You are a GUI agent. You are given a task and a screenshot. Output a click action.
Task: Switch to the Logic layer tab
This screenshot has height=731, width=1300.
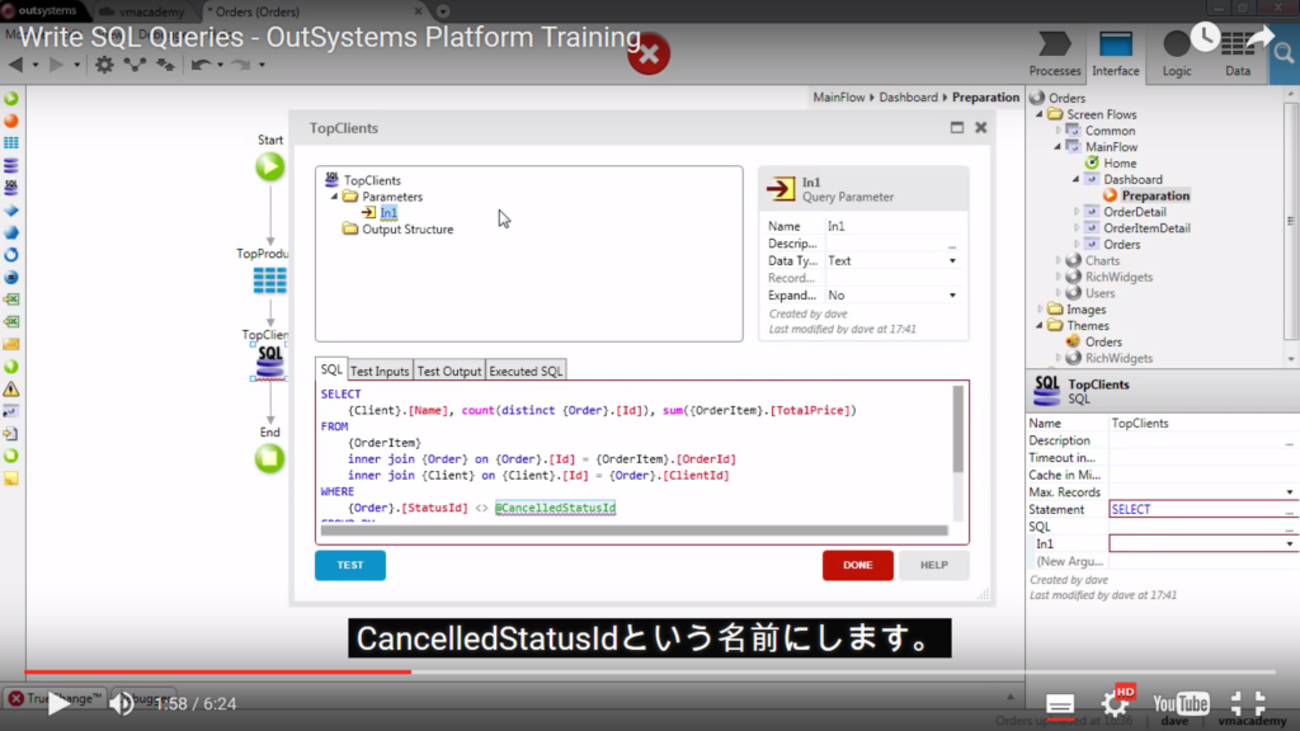point(1177,54)
